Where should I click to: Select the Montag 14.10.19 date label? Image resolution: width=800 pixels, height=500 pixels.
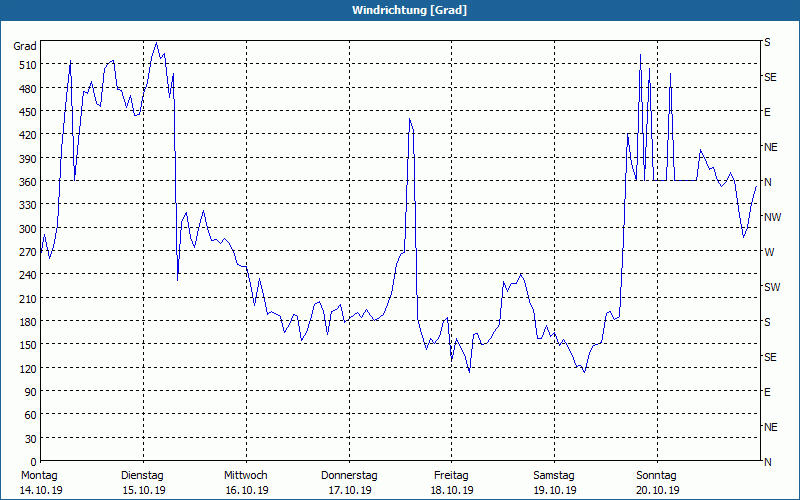coord(39,482)
